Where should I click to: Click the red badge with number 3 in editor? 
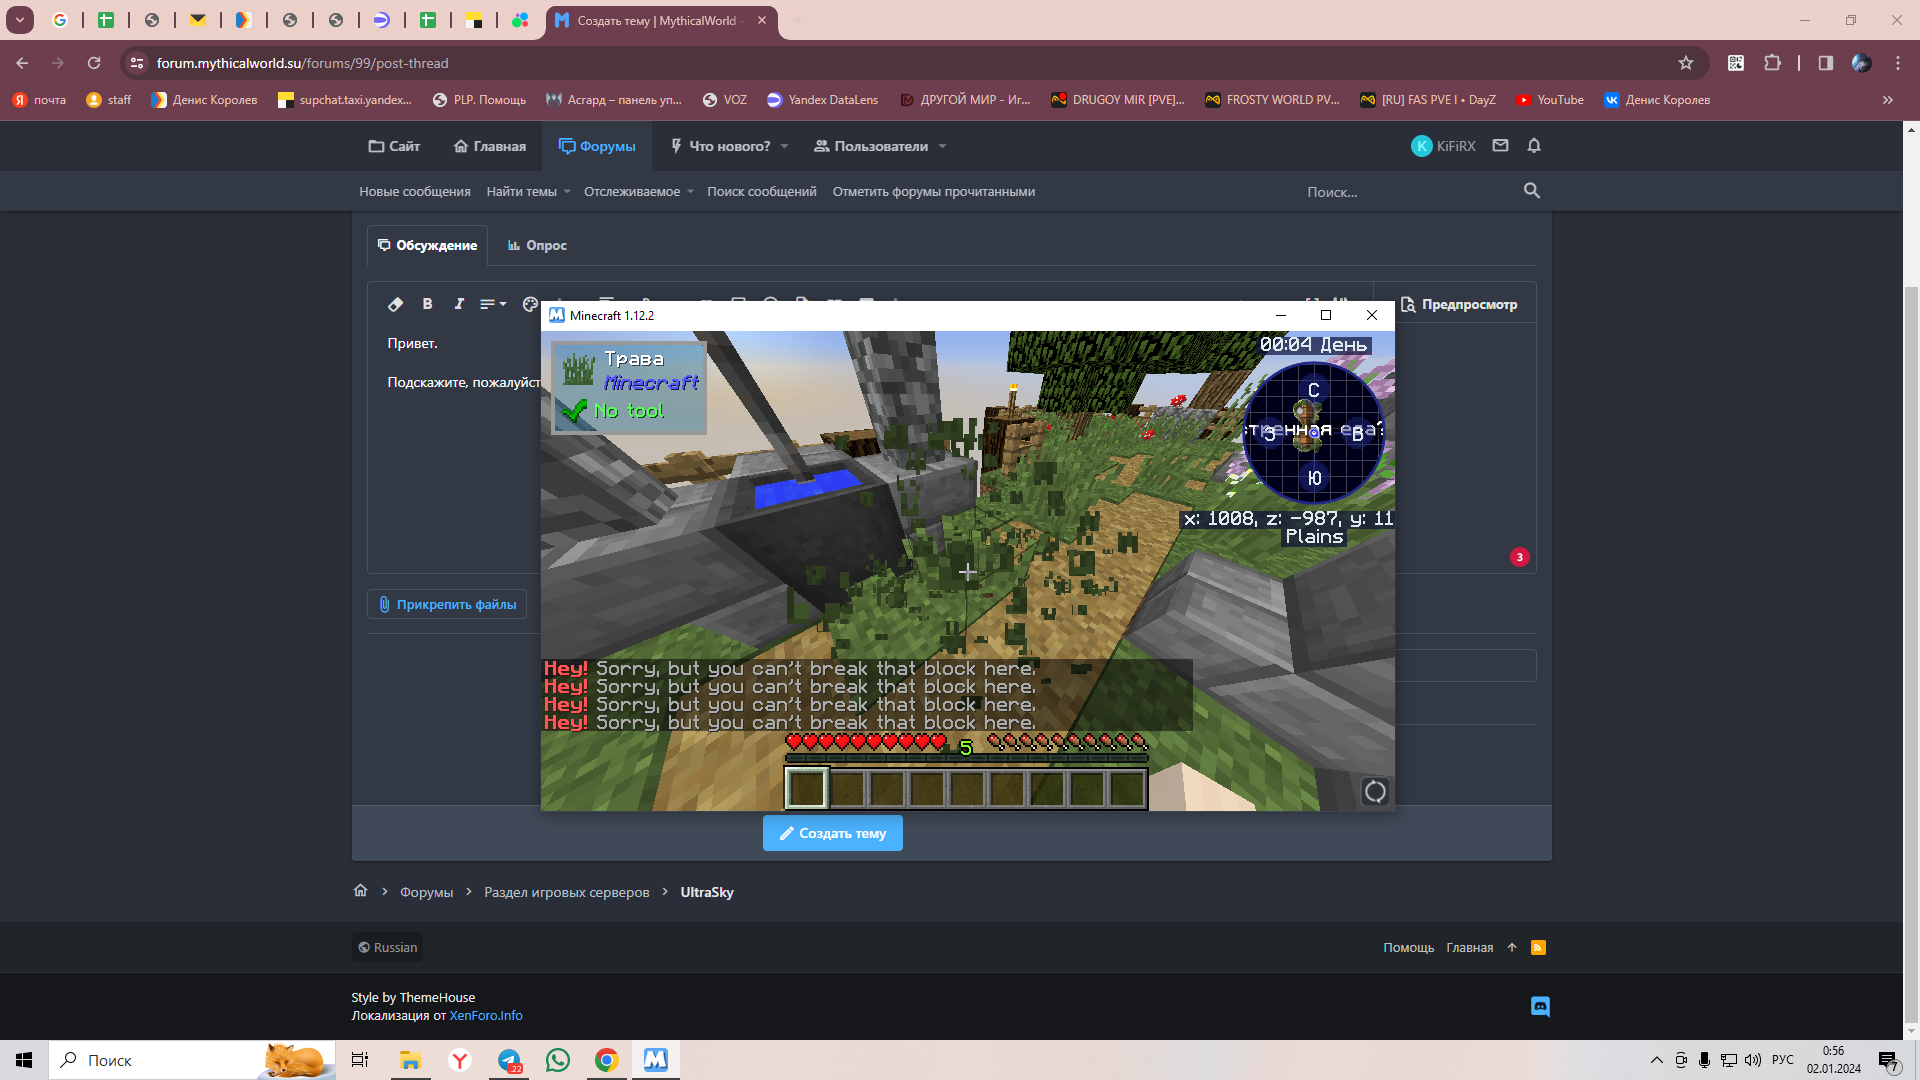coord(1519,557)
